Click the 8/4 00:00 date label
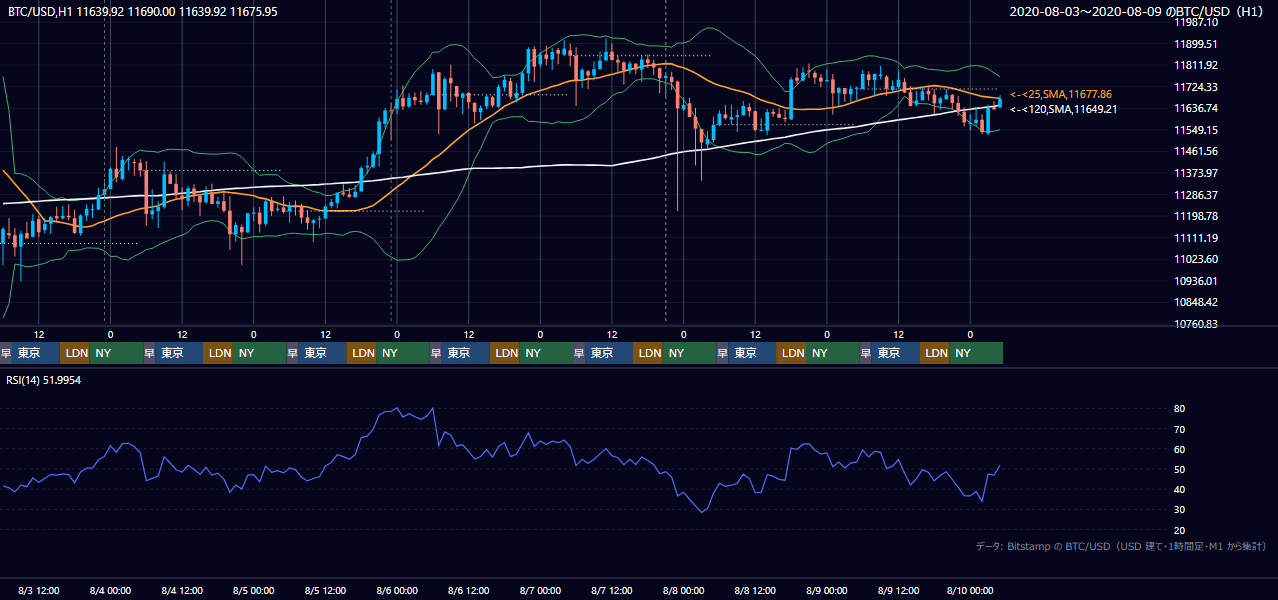Image resolution: width=1278 pixels, height=600 pixels. 112,590
